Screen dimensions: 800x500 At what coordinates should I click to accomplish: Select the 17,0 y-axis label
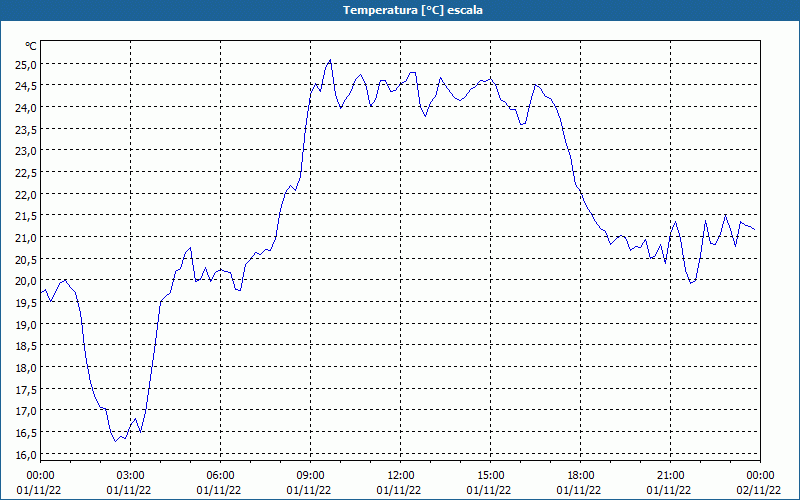pyautogui.click(x=27, y=411)
